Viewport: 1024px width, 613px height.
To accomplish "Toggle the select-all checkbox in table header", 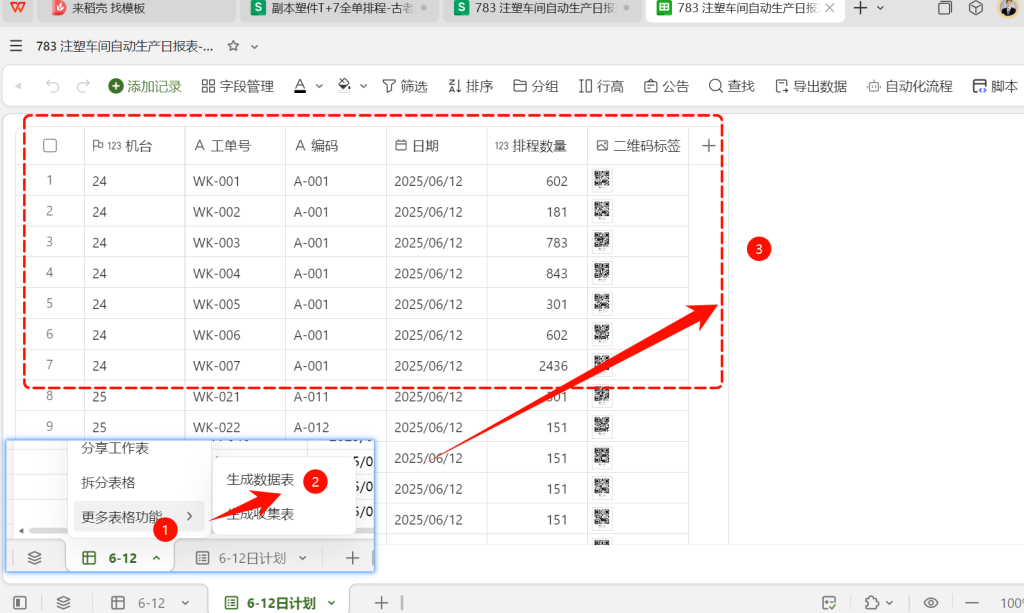I will (x=50, y=146).
